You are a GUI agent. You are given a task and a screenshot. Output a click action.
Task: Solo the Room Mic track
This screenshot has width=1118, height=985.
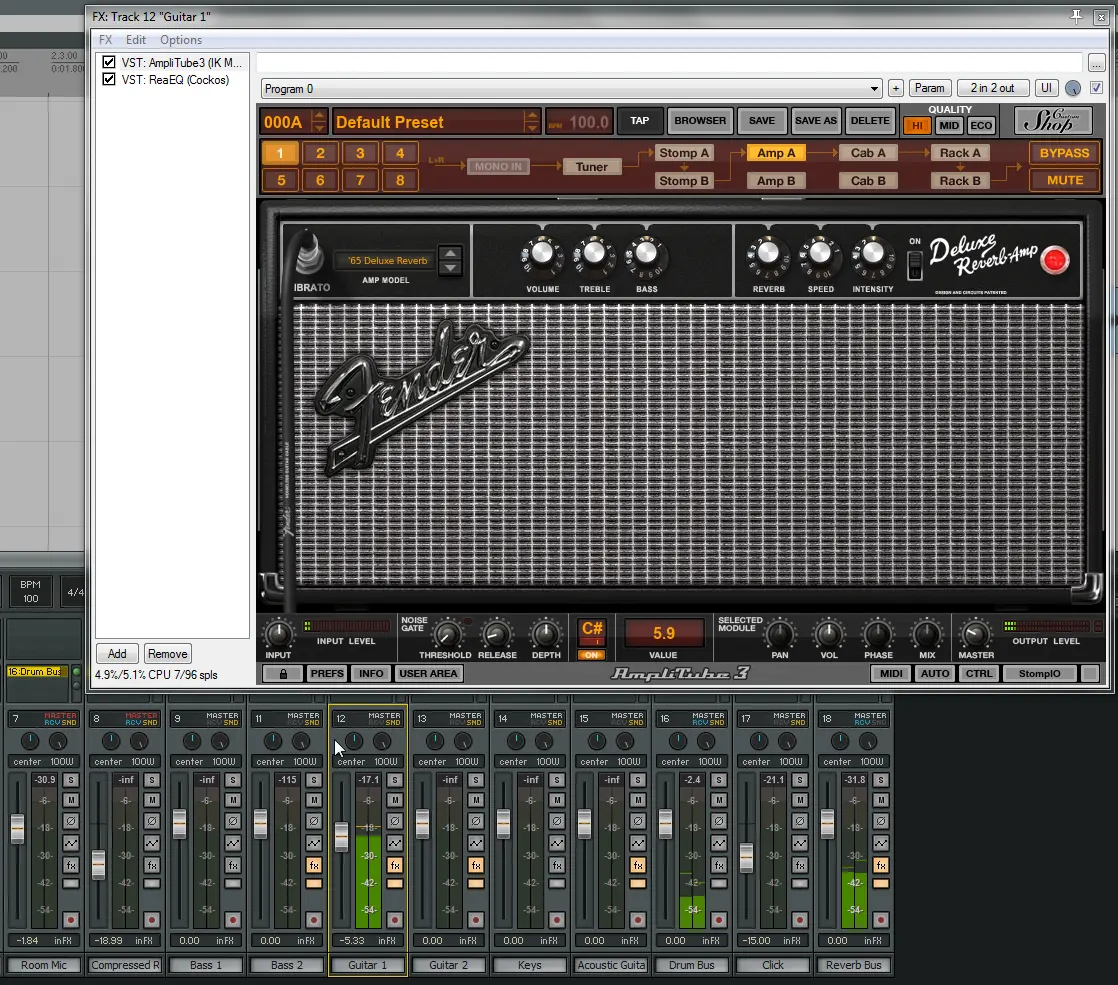(71, 780)
